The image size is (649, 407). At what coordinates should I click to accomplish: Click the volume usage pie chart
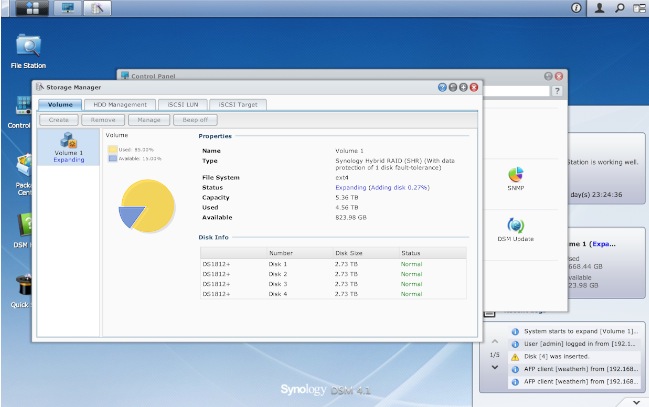click(147, 205)
